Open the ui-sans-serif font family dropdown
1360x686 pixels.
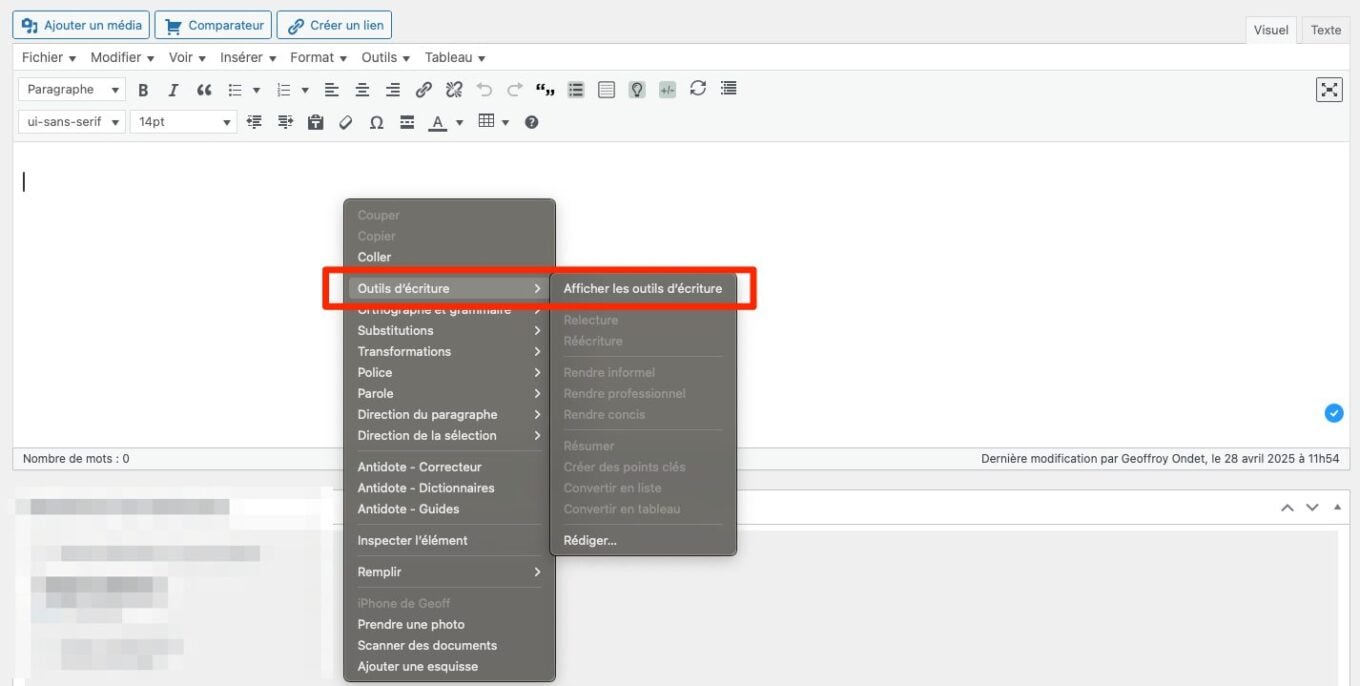[72, 122]
